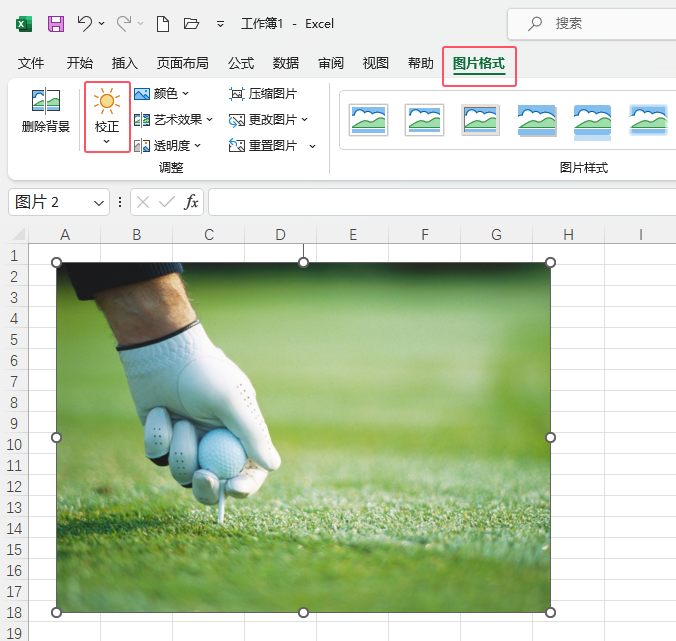Click the 删除背景 remove background button
The height and width of the screenshot is (641, 676).
pyautogui.click(x=46, y=110)
